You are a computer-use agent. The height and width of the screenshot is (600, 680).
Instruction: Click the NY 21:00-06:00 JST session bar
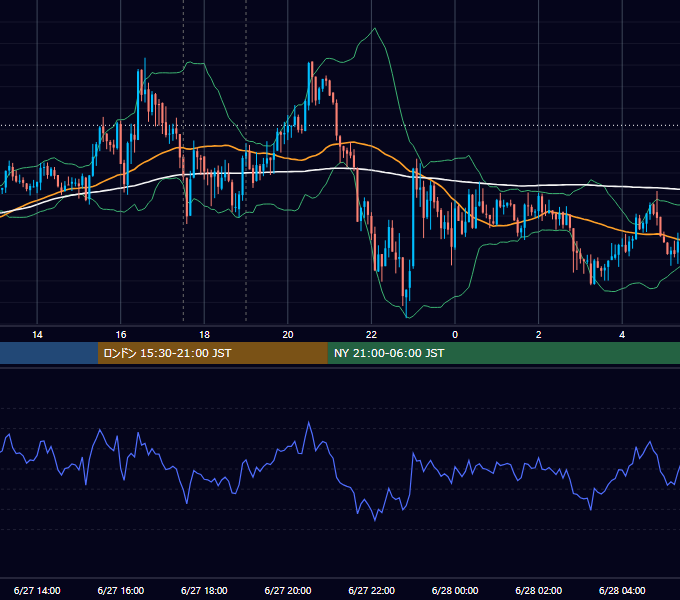[x=503, y=353]
